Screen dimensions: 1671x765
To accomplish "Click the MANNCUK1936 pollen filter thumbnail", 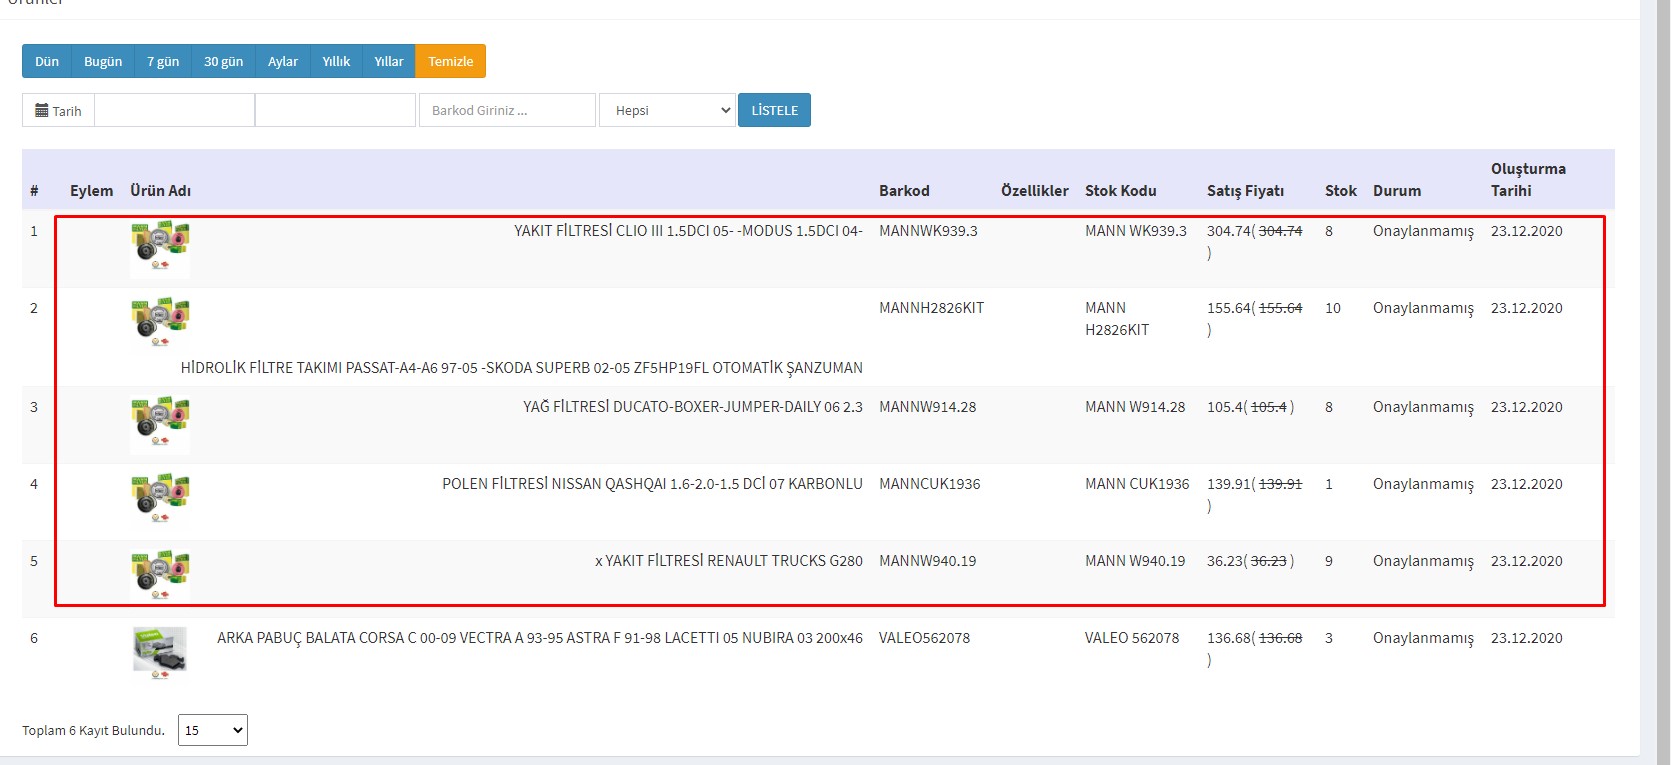I will coord(160,501).
